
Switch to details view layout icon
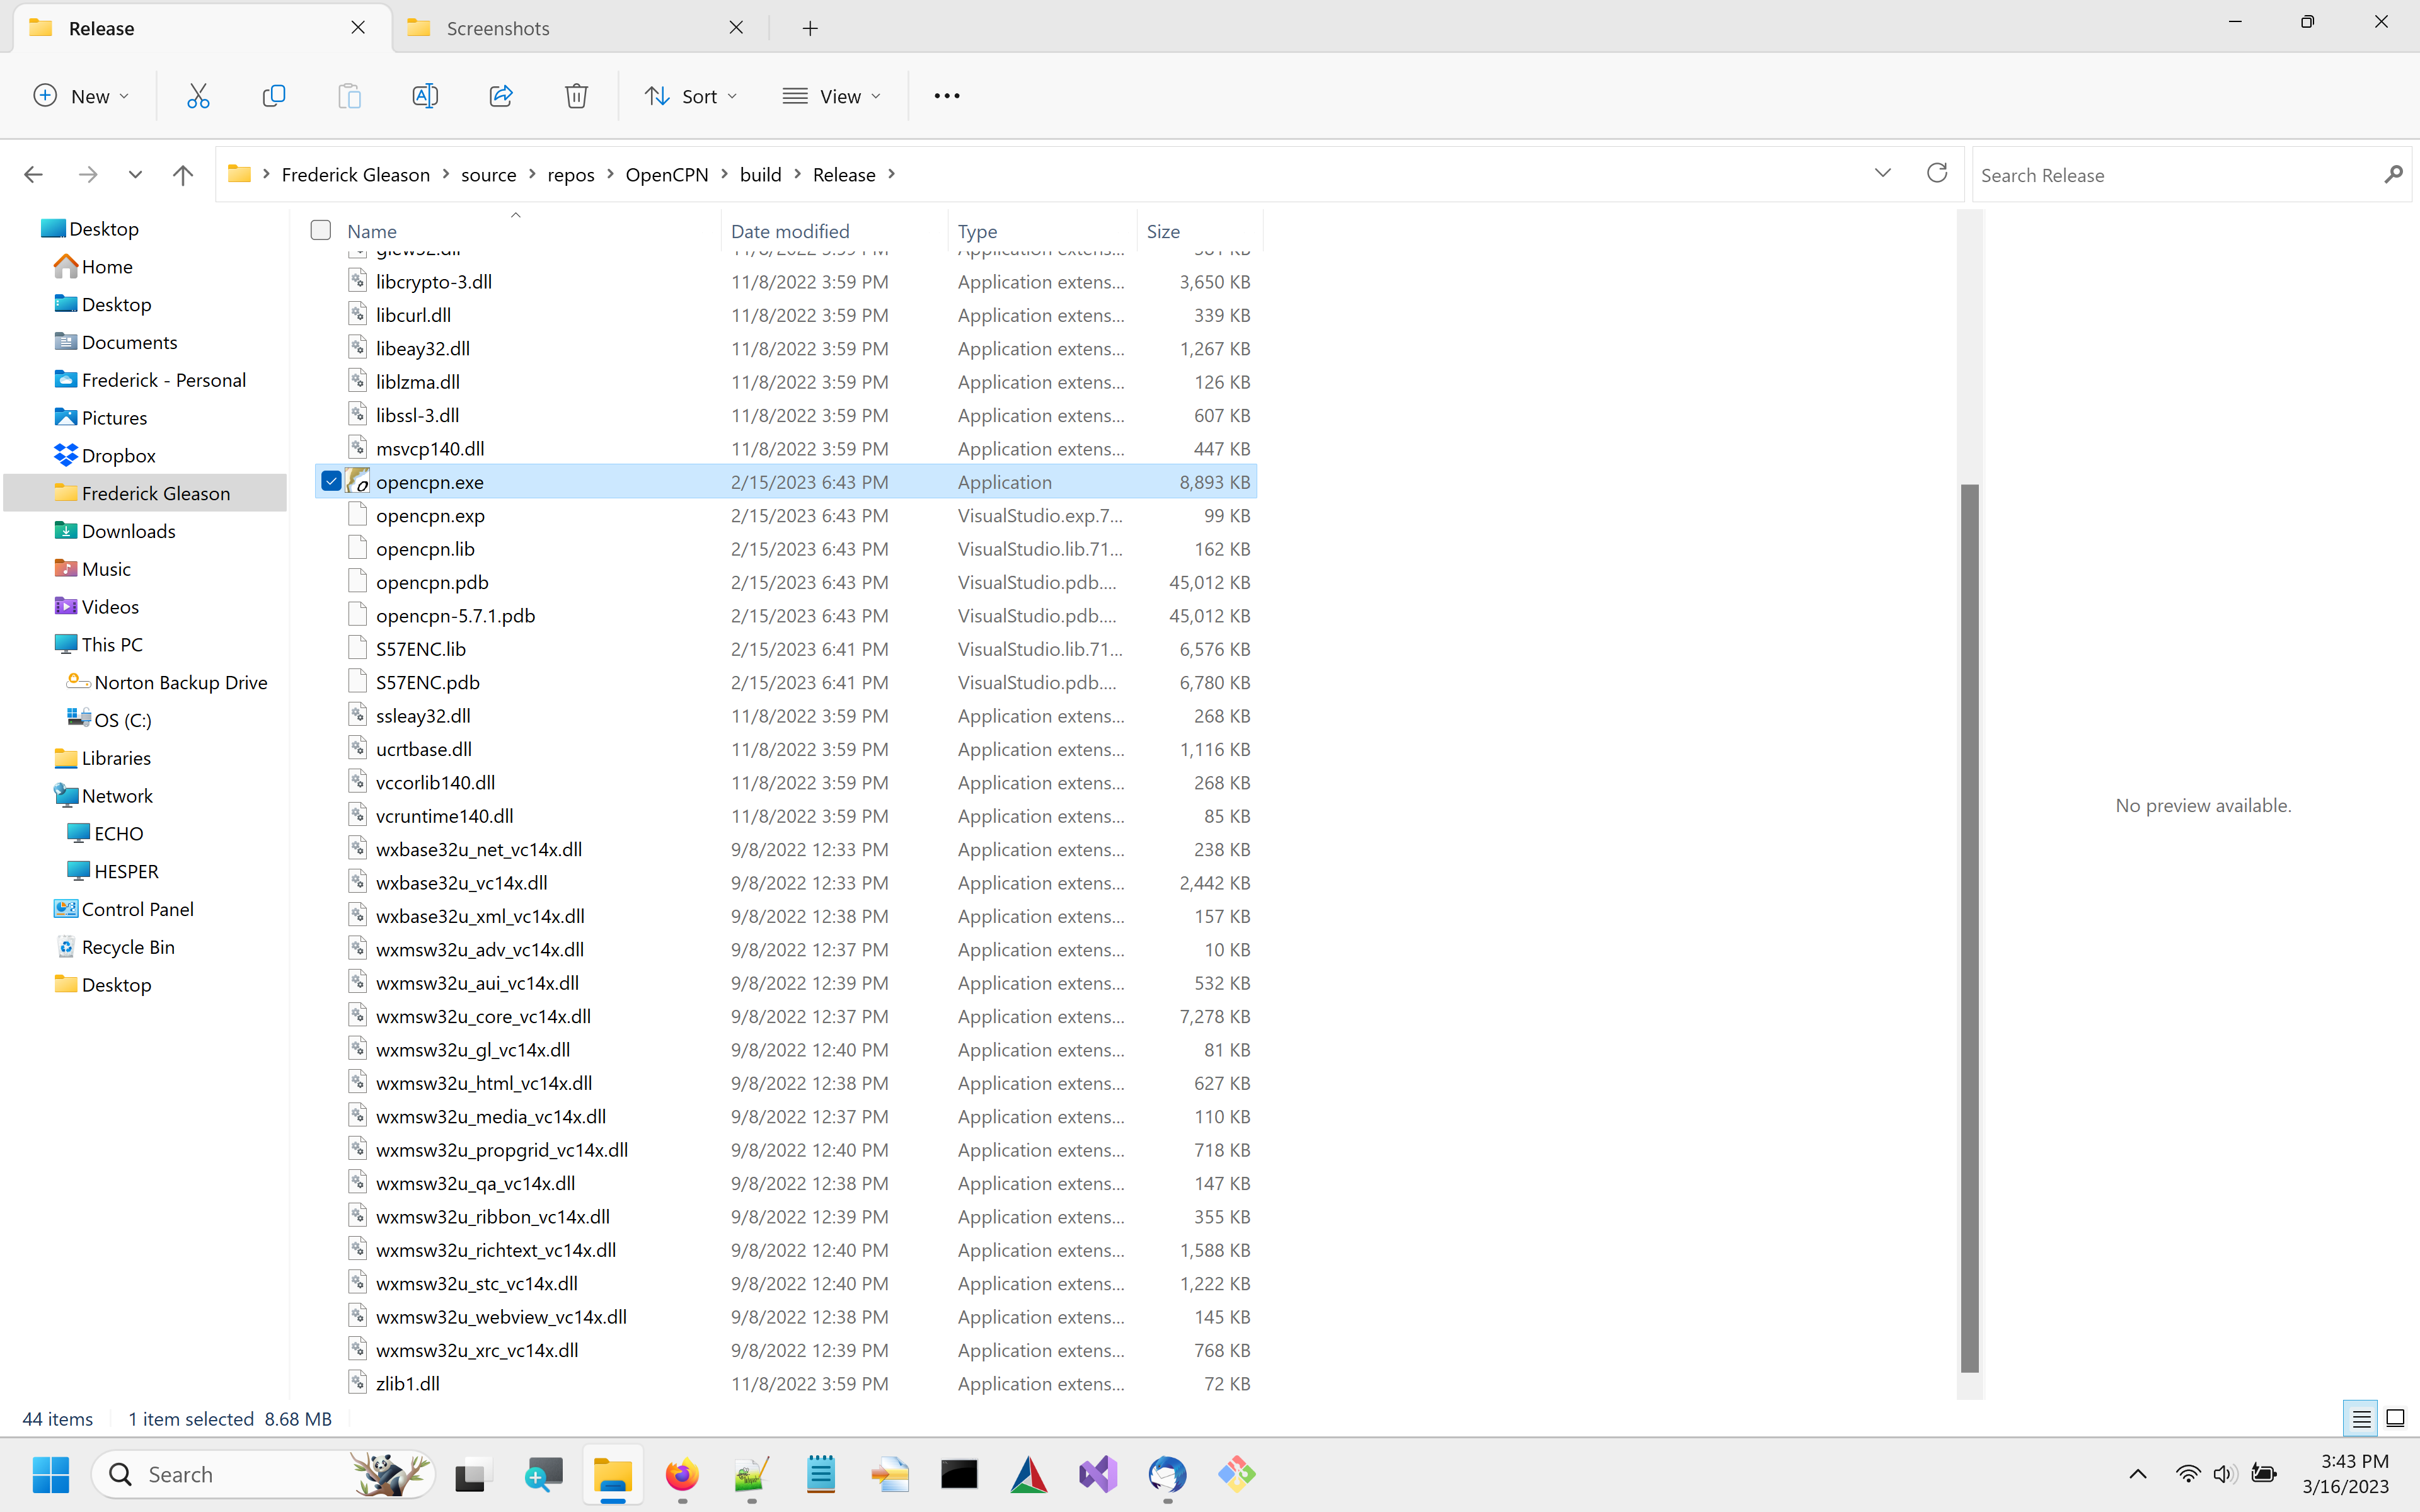[2361, 1418]
